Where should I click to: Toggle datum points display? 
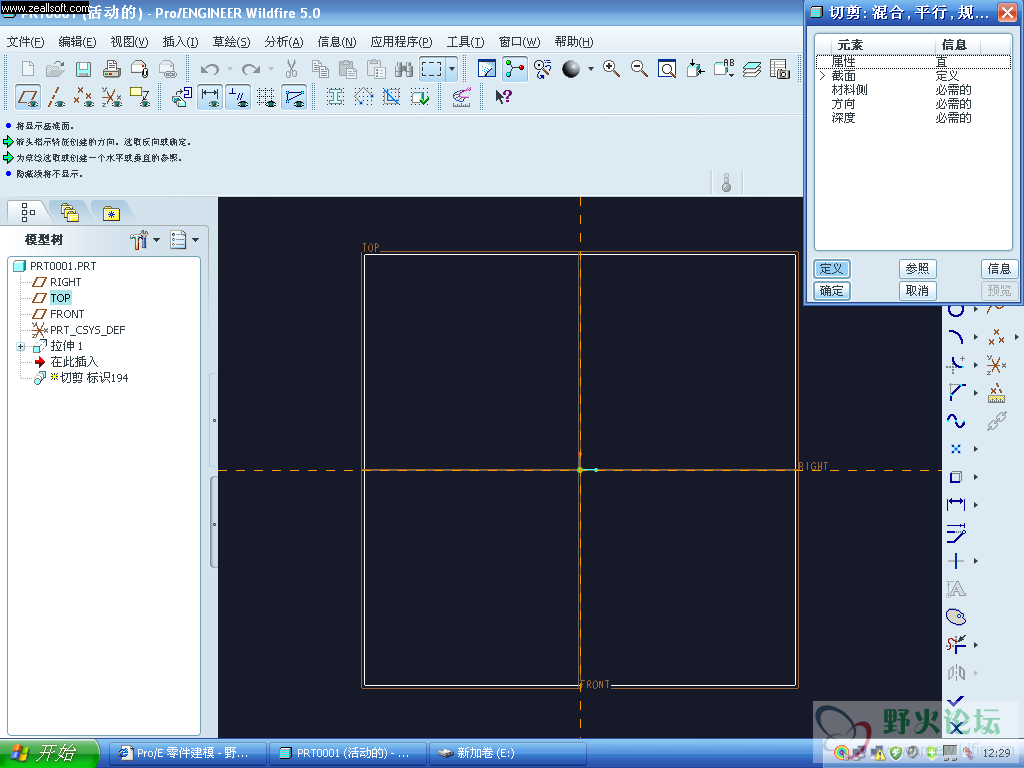click(83, 97)
